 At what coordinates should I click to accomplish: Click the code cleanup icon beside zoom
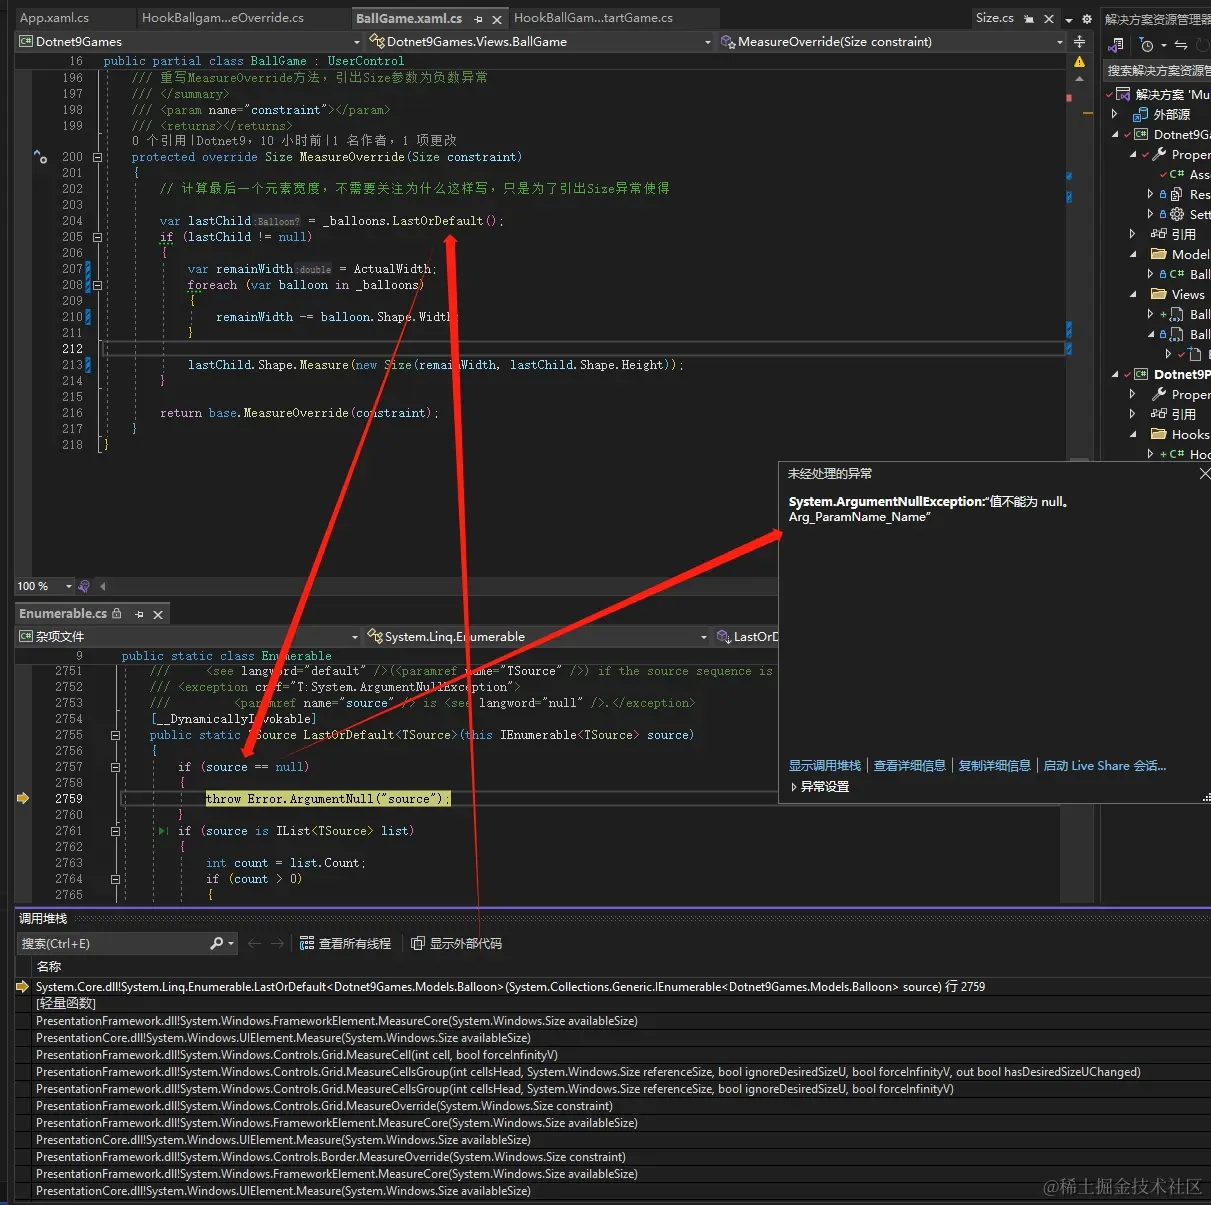[84, 586]
